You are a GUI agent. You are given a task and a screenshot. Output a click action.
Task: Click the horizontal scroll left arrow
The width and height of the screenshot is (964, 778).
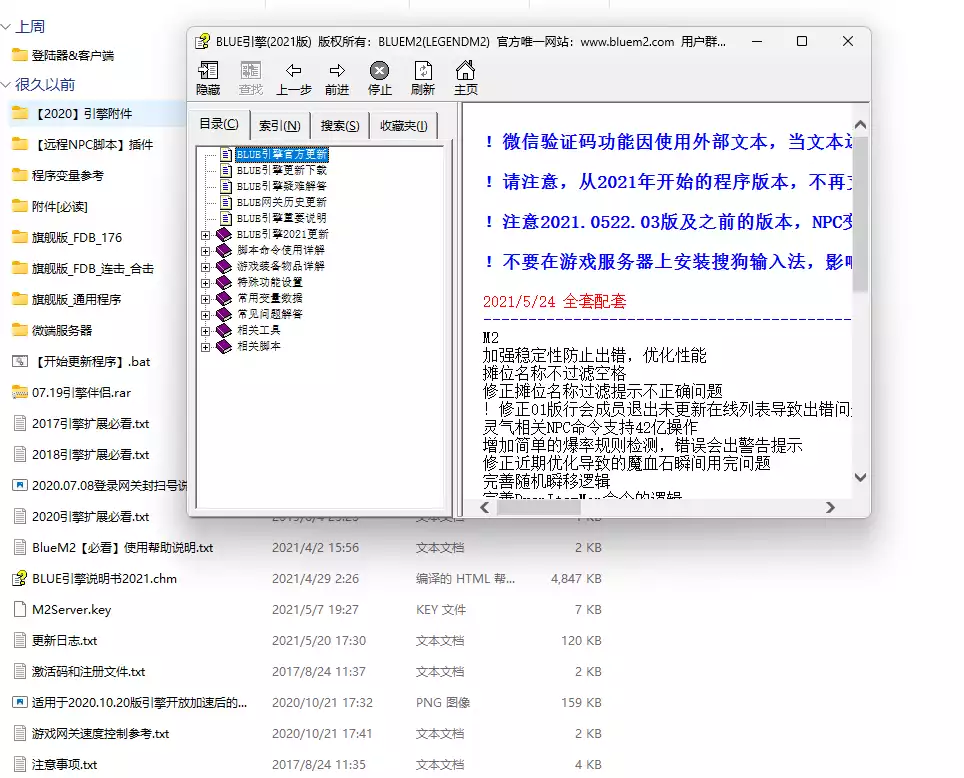point(484,507)
